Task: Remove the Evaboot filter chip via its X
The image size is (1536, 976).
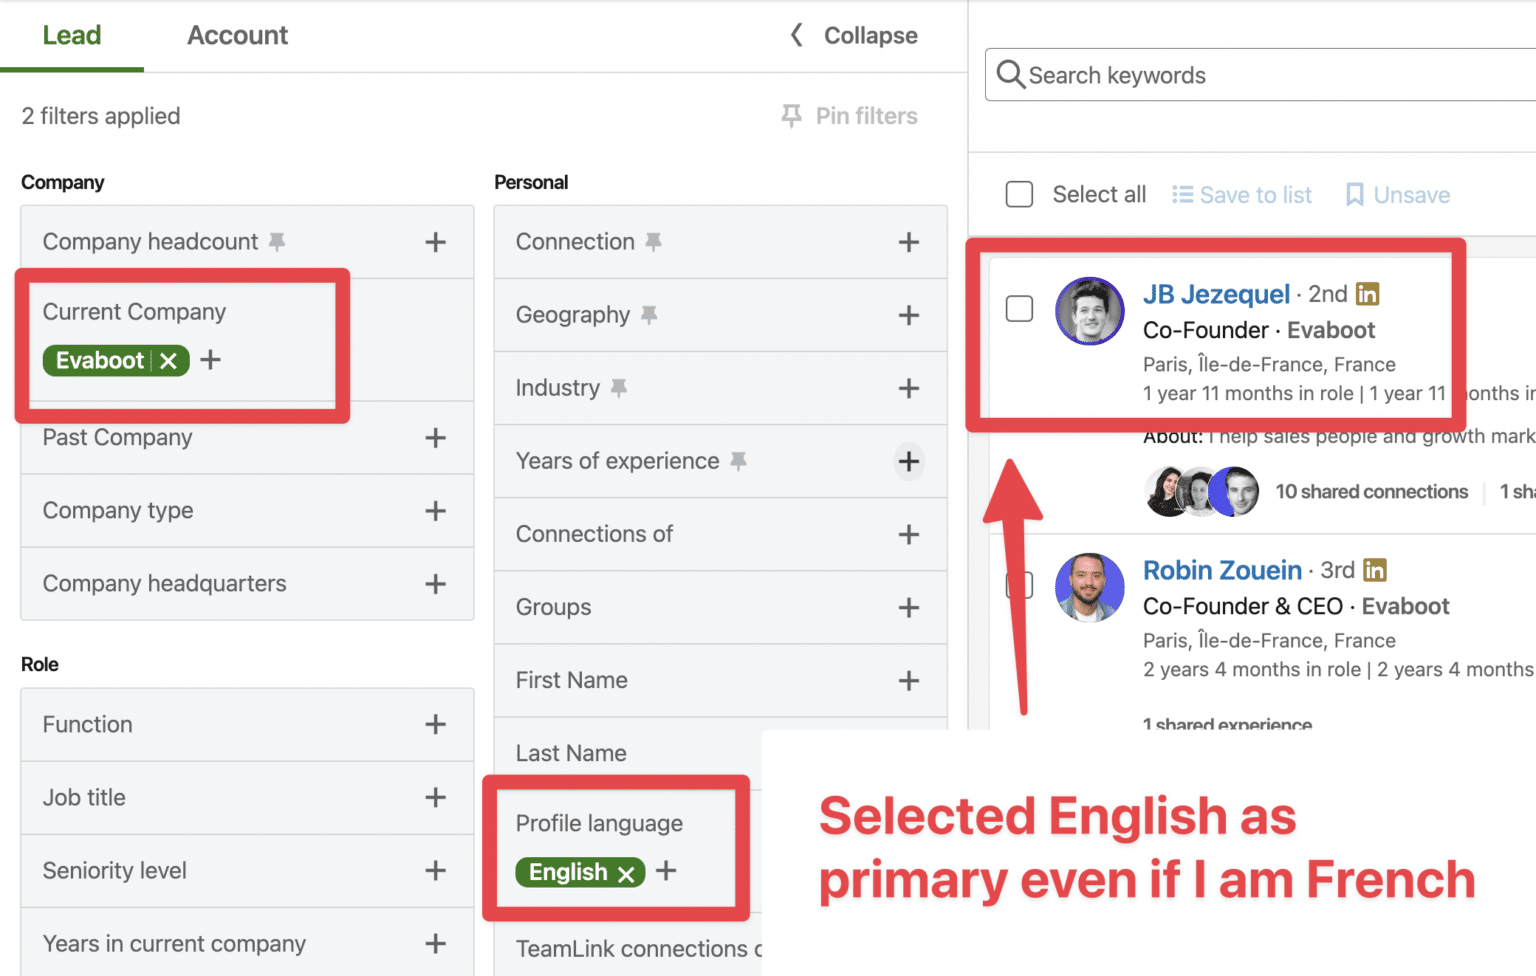Action: pos(168,360)
